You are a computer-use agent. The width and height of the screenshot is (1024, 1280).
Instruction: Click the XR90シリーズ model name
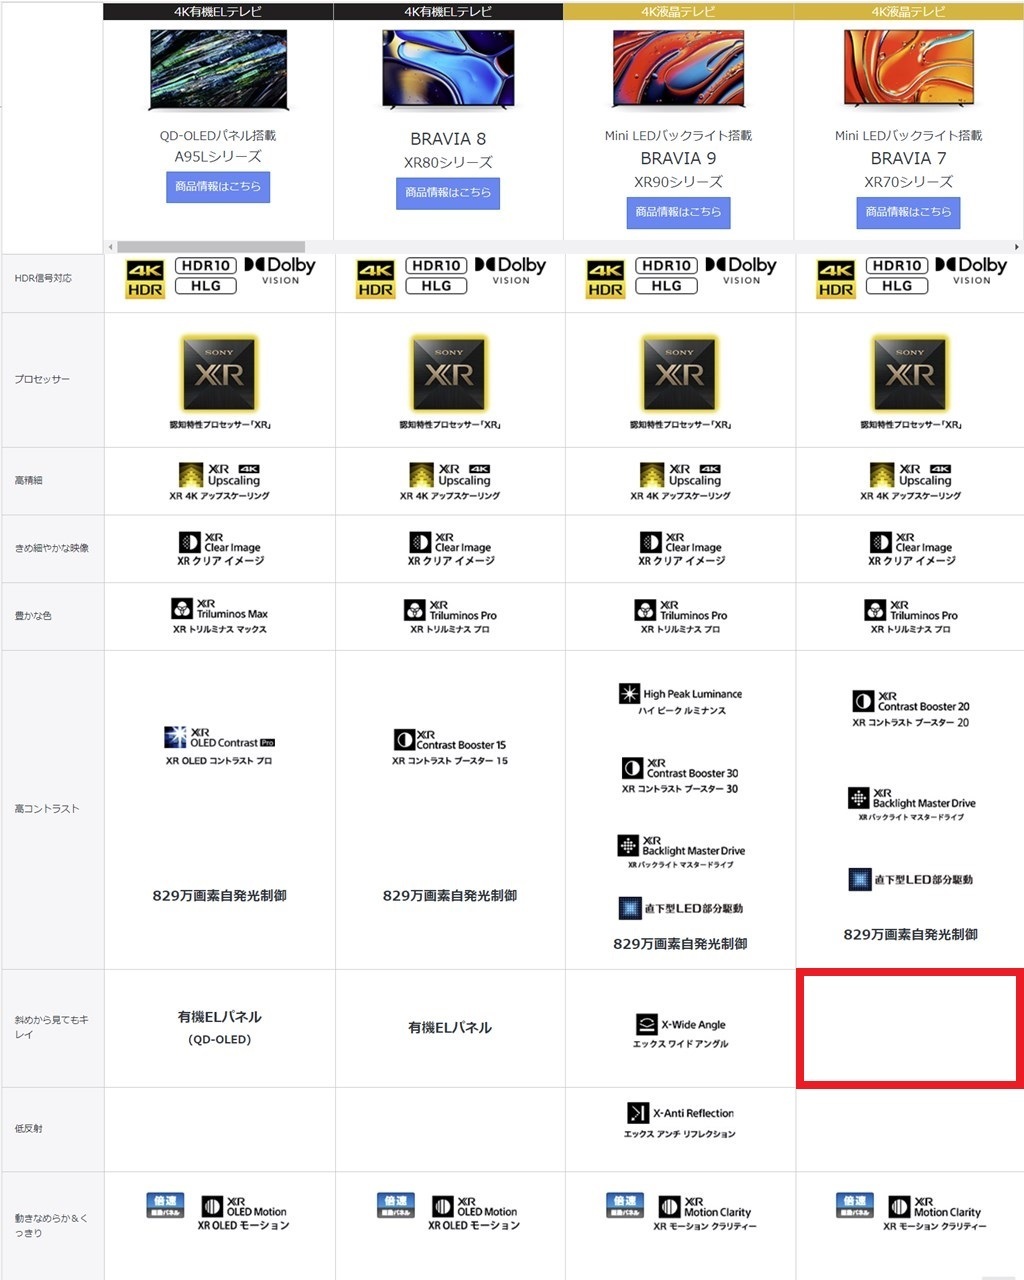click(678, 181)
